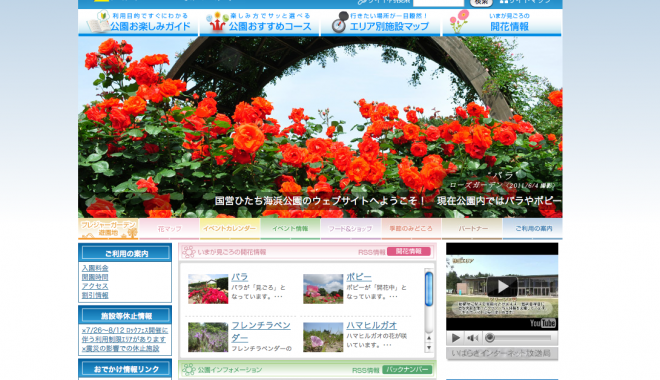Click the open book guide icon
The image size is (660, 380).
coord(98,23)
